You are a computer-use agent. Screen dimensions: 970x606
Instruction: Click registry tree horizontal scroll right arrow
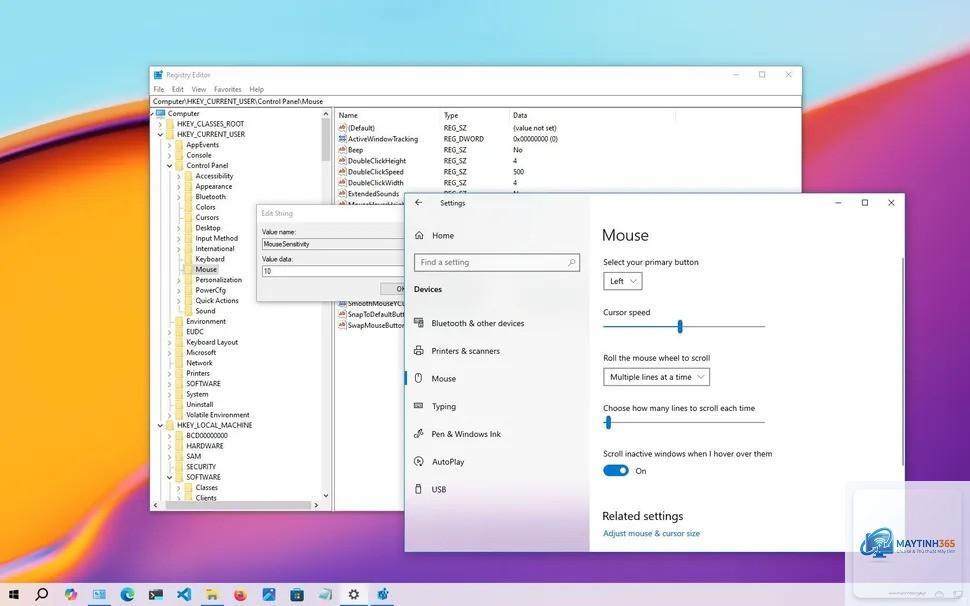tap(316, 505)
